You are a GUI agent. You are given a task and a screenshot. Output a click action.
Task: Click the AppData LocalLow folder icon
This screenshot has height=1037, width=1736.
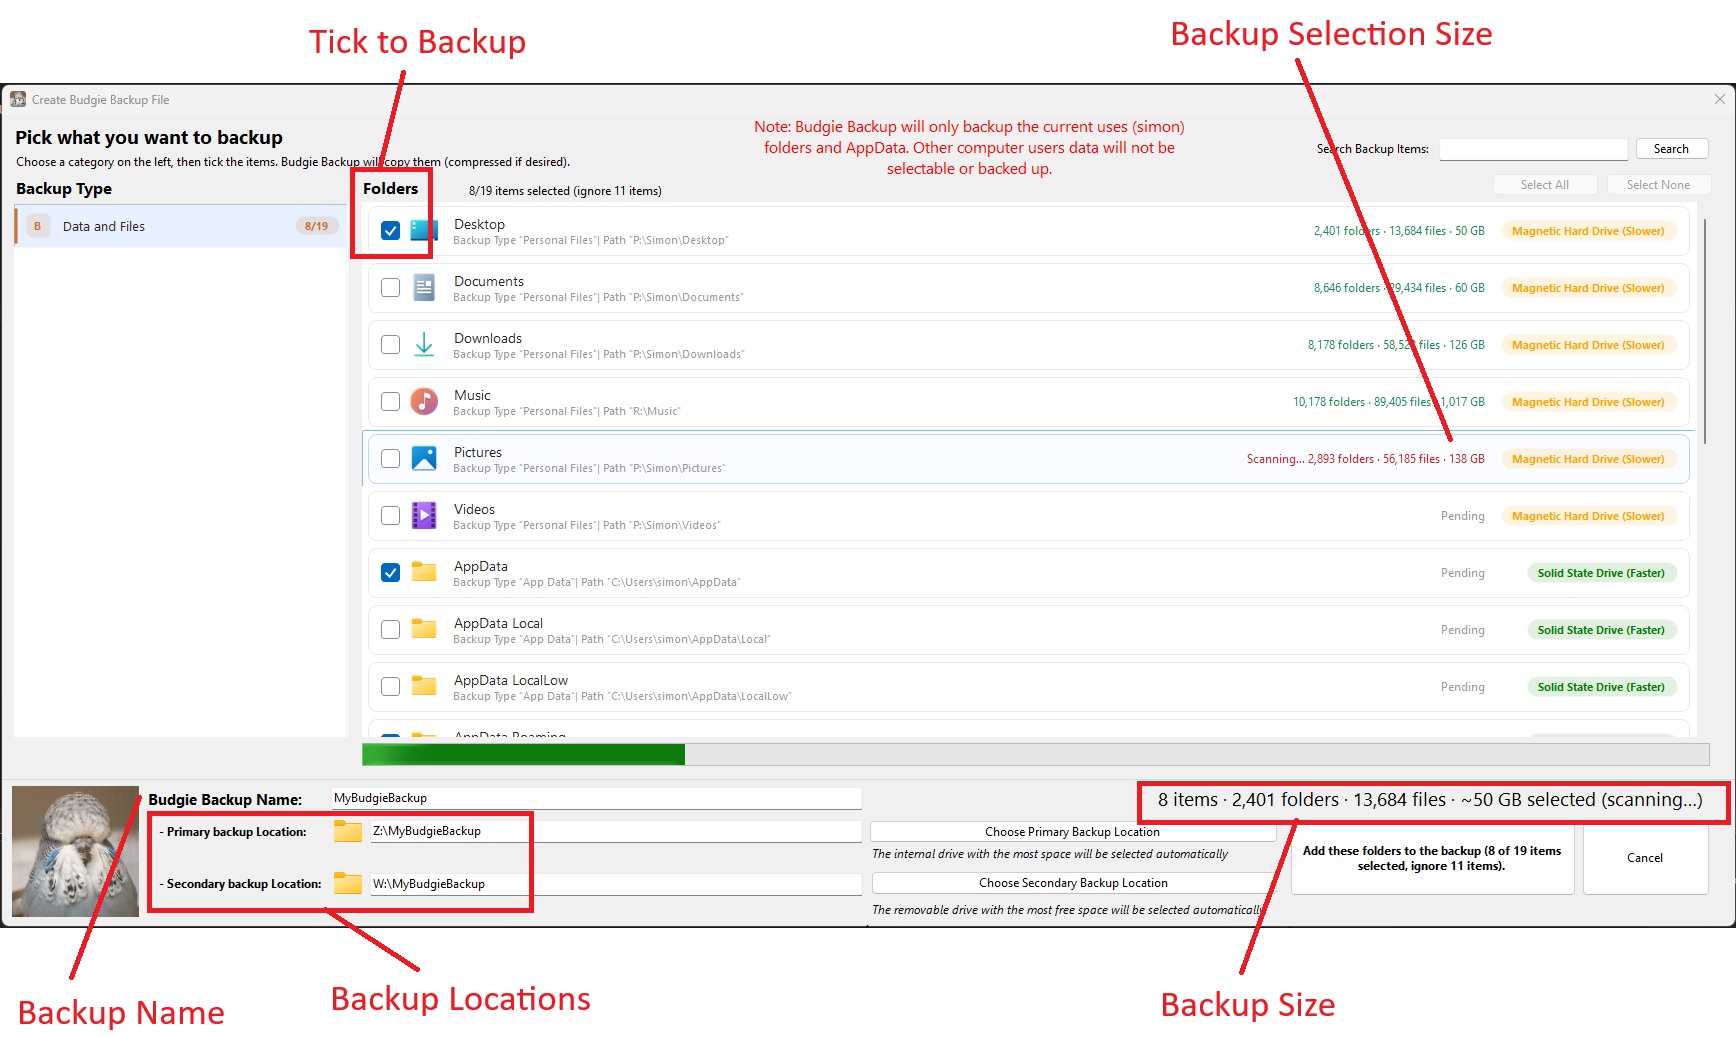click(x=424, y=686)
